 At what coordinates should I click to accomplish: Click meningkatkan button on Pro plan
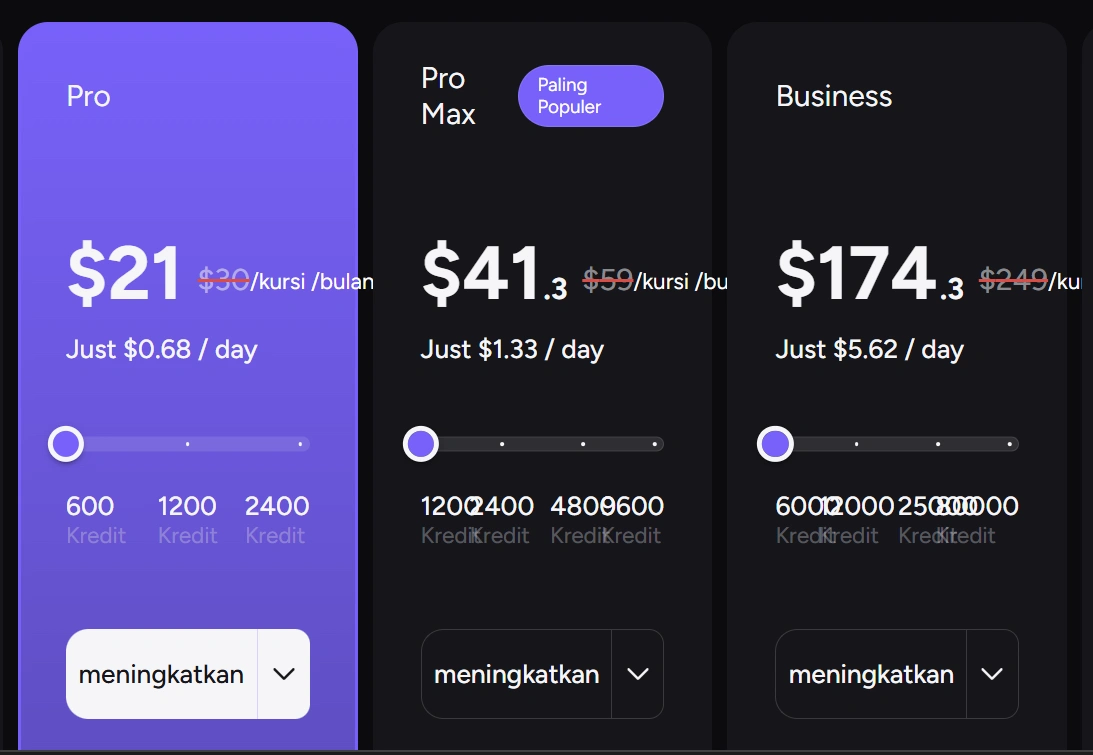pyautogui.click(x=162, y=674)
